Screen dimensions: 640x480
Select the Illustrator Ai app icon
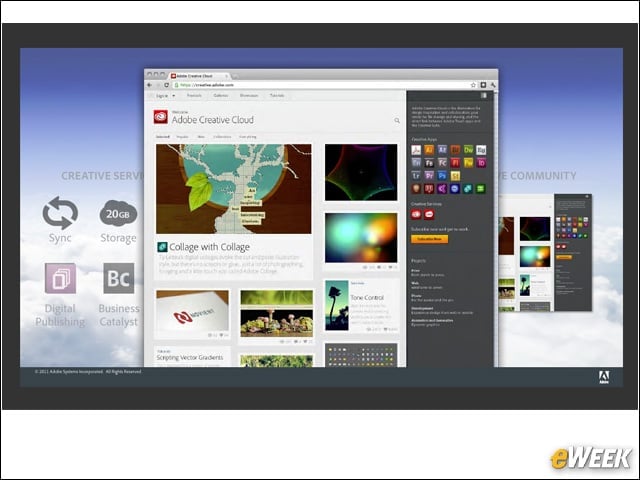pyautogui.click(x=429, y=150)
